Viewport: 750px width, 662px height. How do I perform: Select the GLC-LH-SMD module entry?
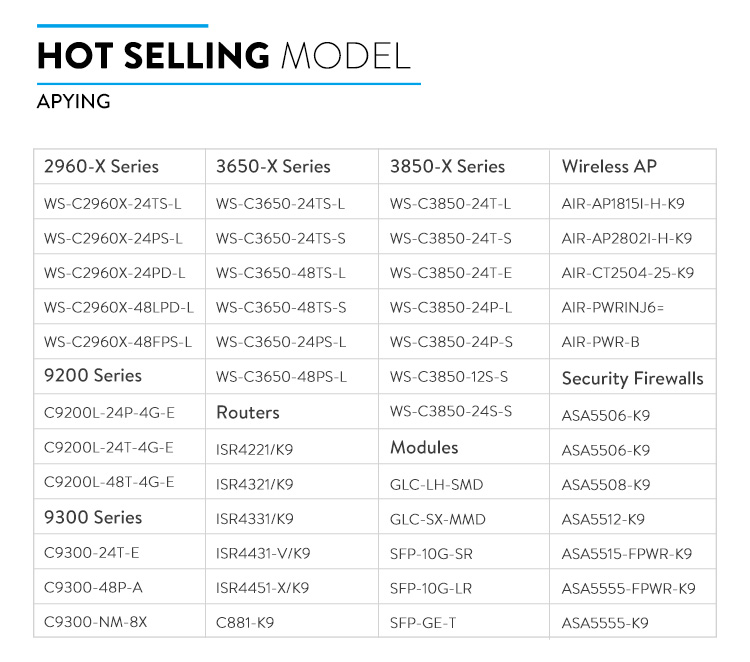436,485
